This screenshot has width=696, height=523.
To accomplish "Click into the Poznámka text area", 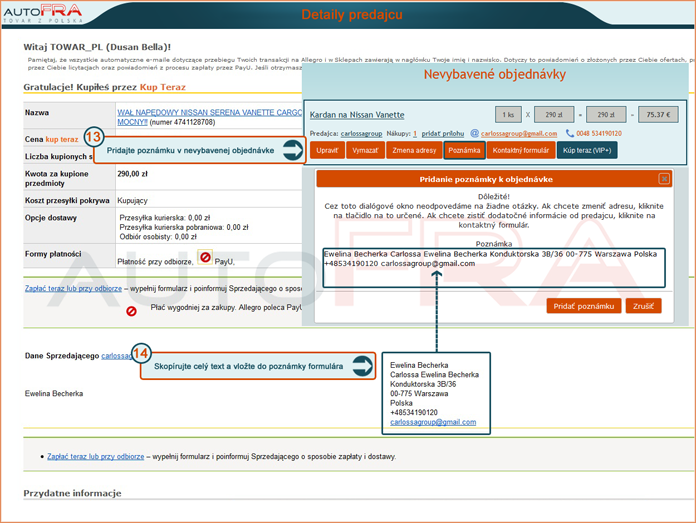I will pos(494,268).
